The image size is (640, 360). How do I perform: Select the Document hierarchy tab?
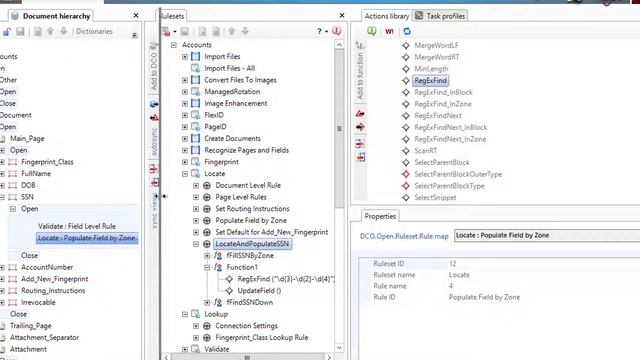(51, 16)
